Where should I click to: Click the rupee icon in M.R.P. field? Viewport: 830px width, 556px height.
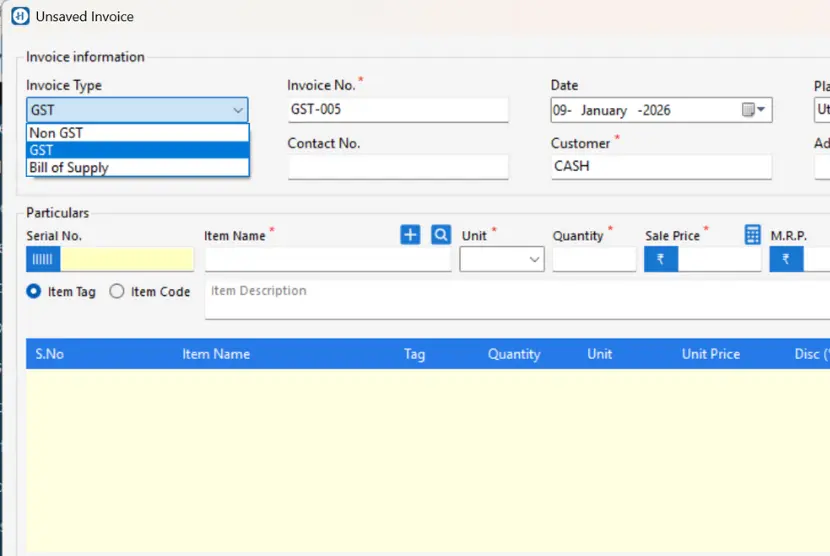click(786, 260)
